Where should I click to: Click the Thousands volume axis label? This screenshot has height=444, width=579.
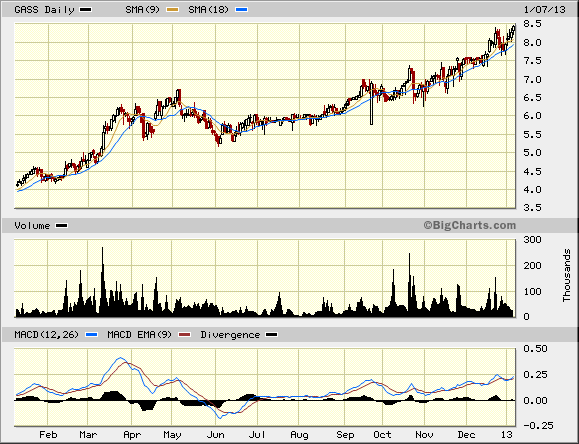point(566,276)
